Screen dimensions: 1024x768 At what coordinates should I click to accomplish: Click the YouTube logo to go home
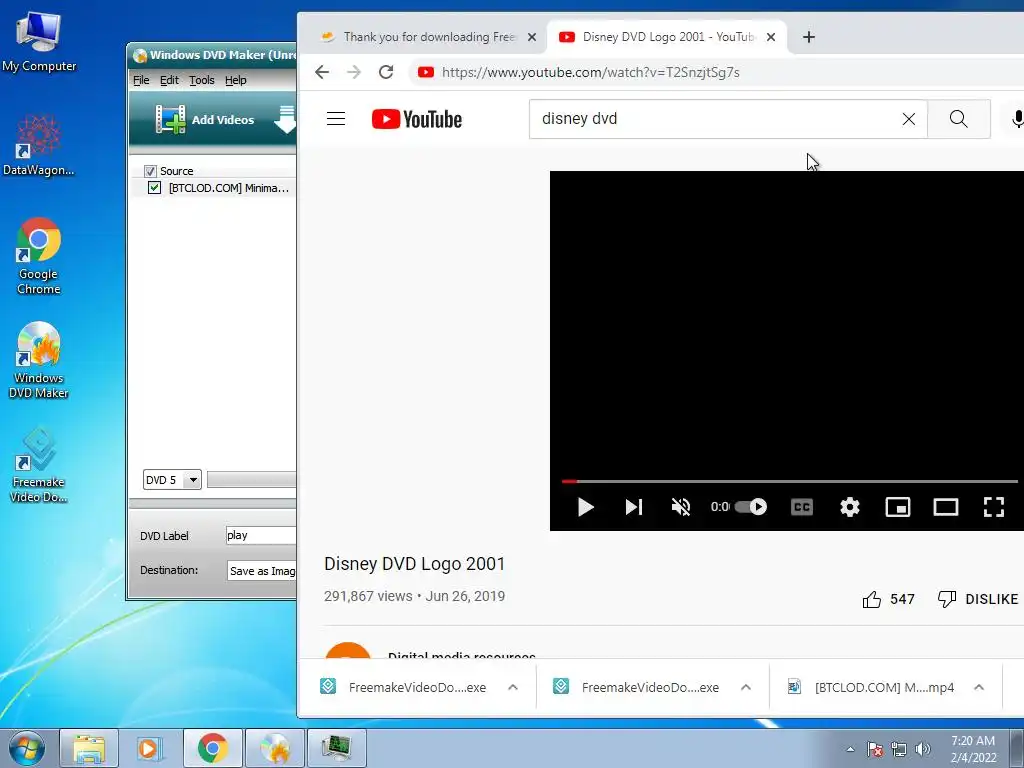point(417,119)
